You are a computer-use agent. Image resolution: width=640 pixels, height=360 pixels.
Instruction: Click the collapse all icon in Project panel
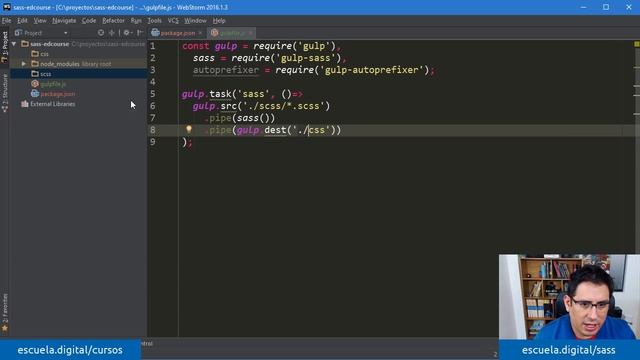(111, 33)
